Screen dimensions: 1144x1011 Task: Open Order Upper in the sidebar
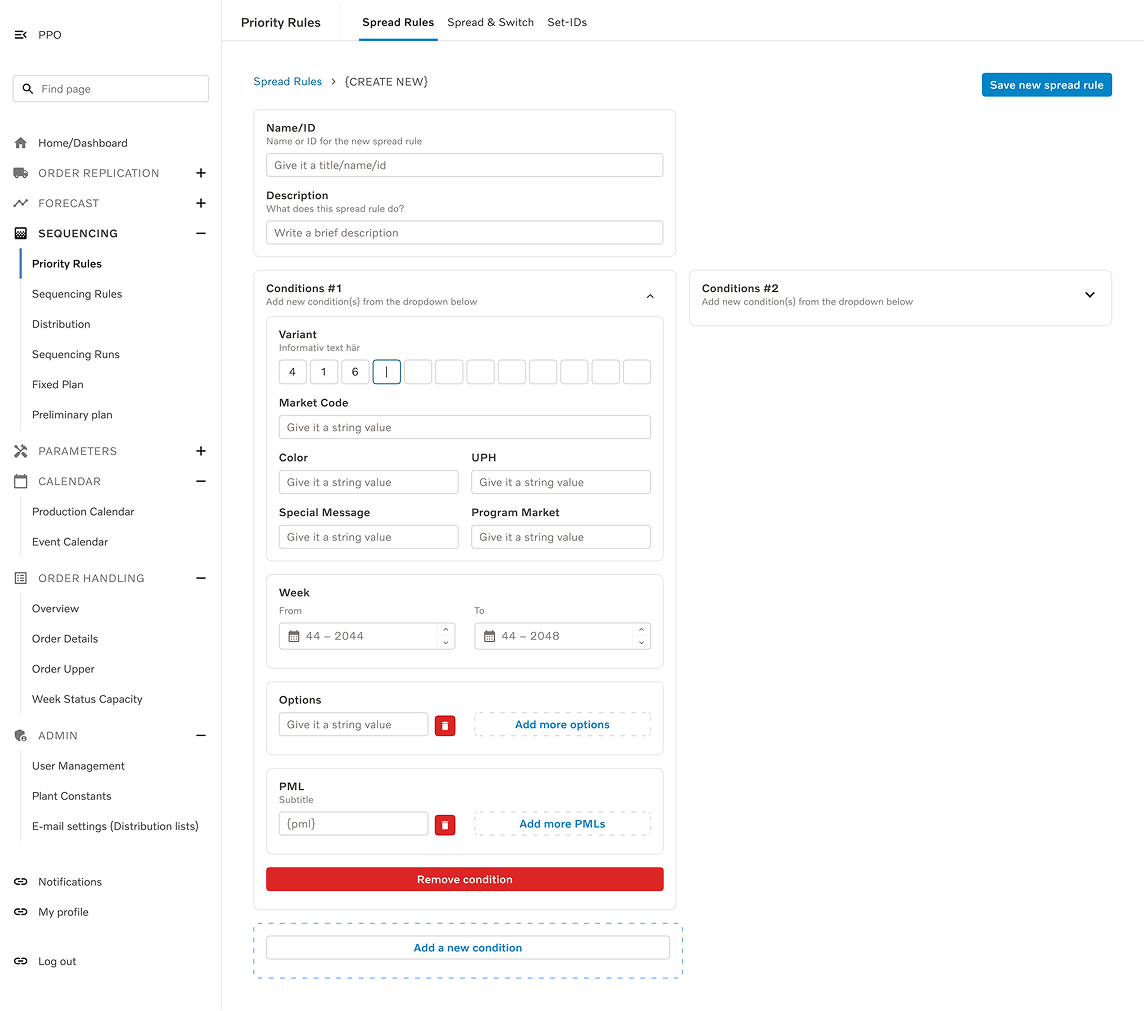tap(63, 670)
